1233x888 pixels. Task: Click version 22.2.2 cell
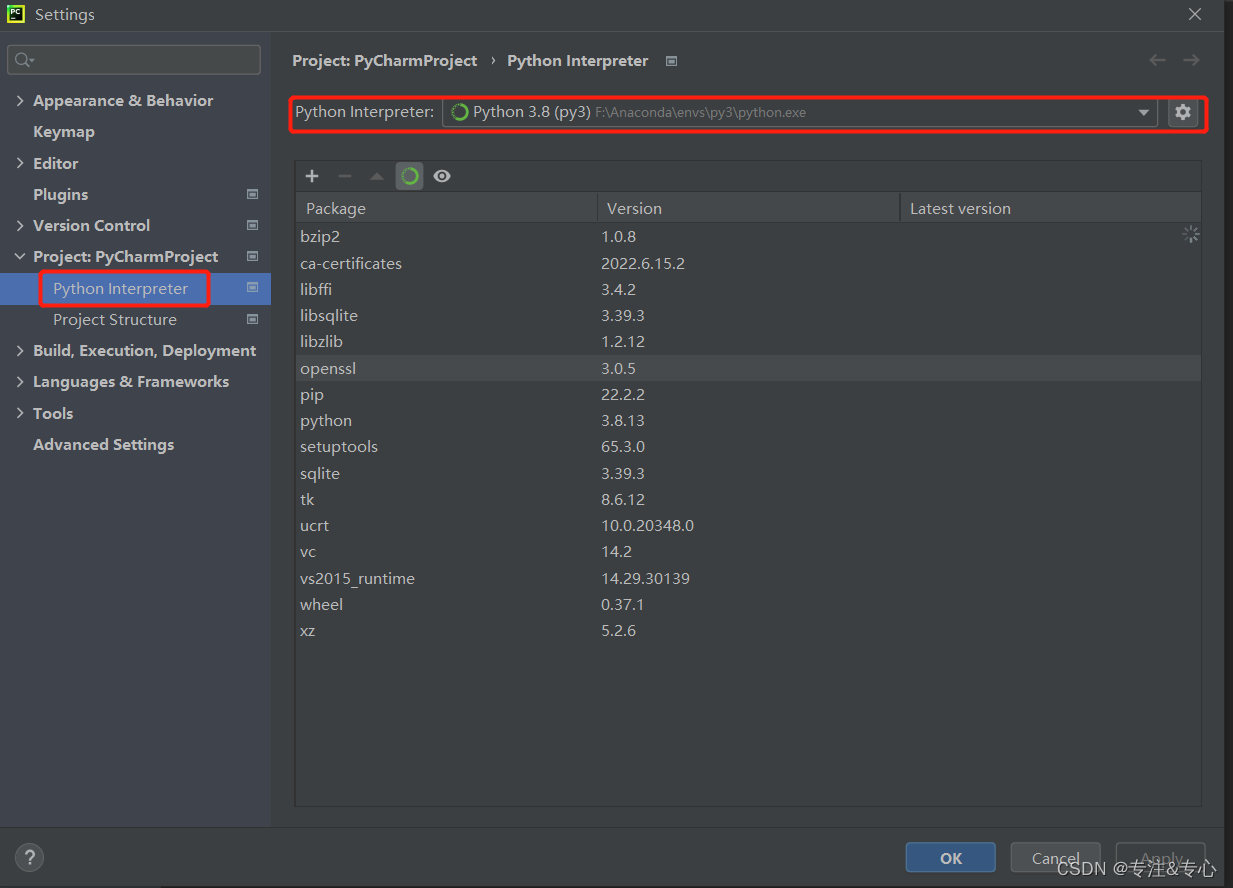pos(623,394)
